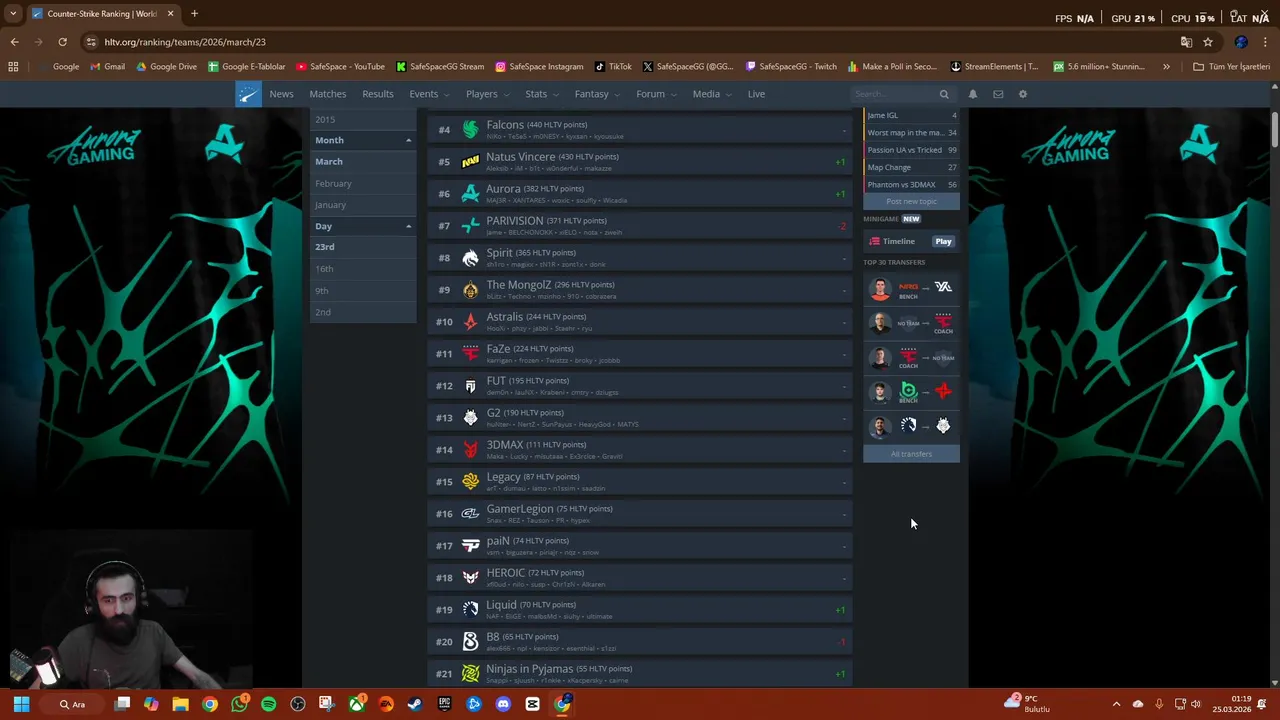
Task: Click the Liquid team logo
Action: coord(471,610)
